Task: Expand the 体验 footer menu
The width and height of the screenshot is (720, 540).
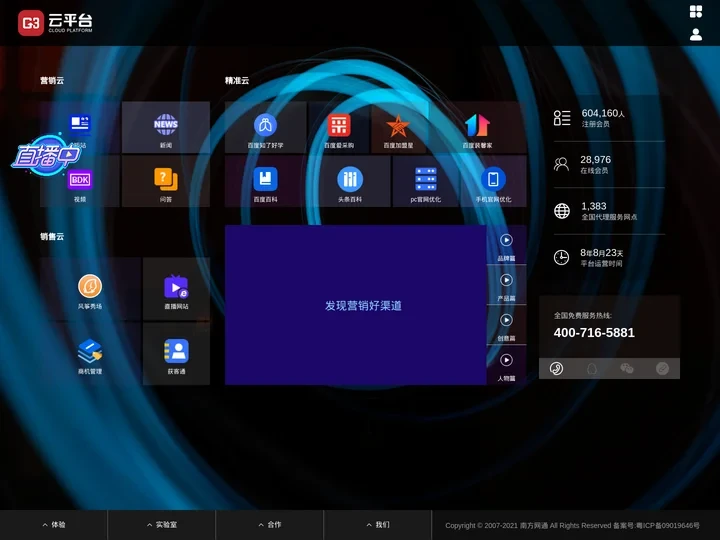Action: click(54, 525)
